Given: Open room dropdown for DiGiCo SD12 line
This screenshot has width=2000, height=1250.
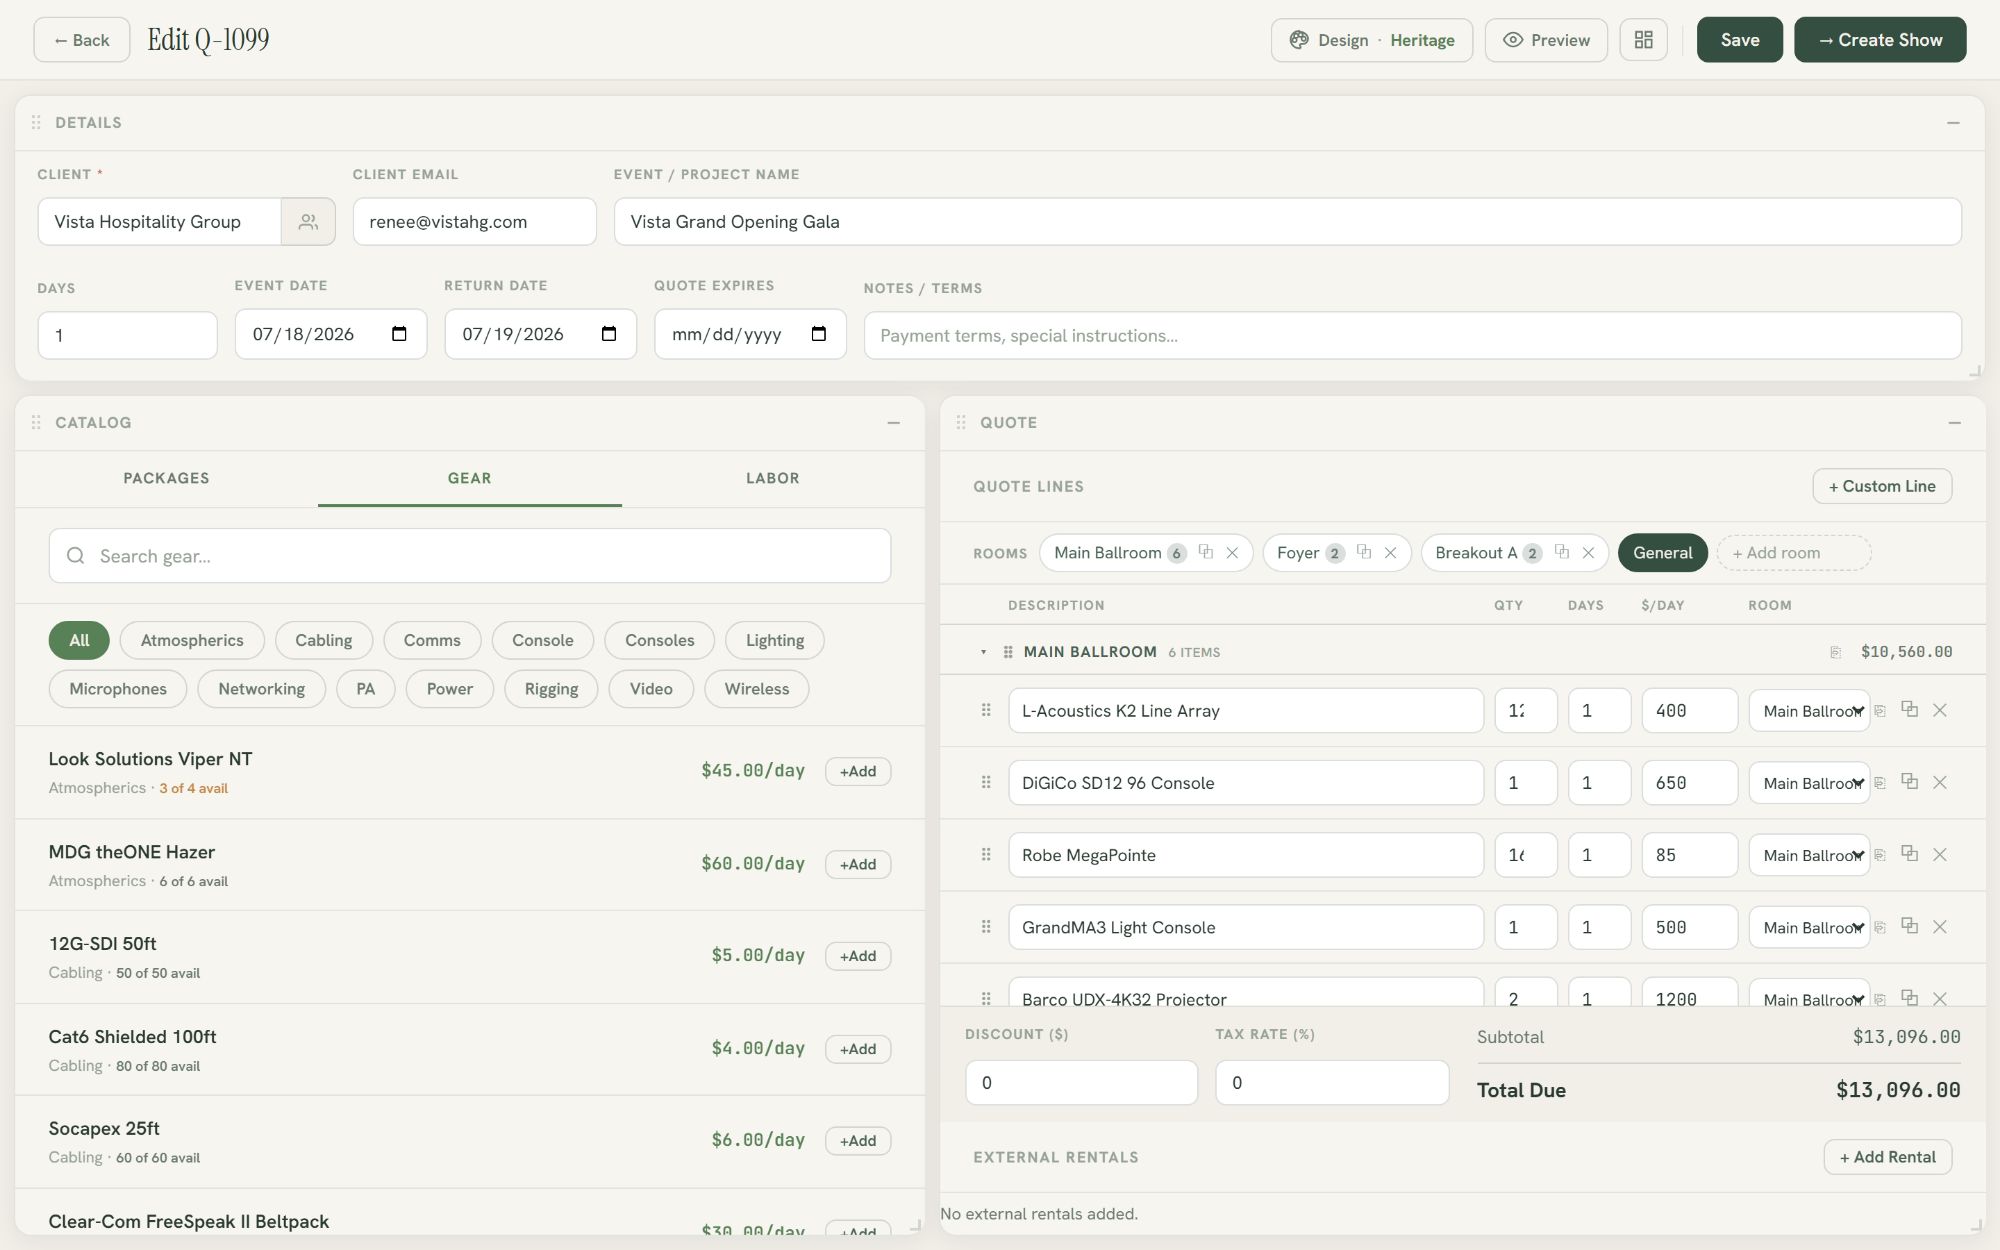Looking at the screenshot, I should tap(1809, 782).
